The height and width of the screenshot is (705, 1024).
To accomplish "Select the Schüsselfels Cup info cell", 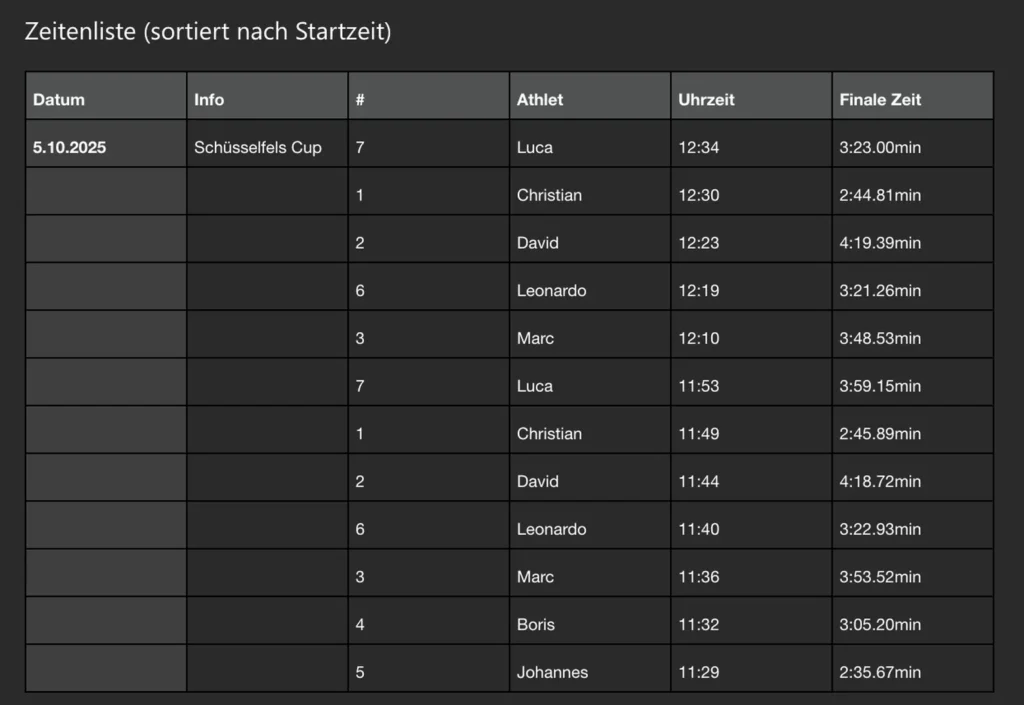I will 258,148.
